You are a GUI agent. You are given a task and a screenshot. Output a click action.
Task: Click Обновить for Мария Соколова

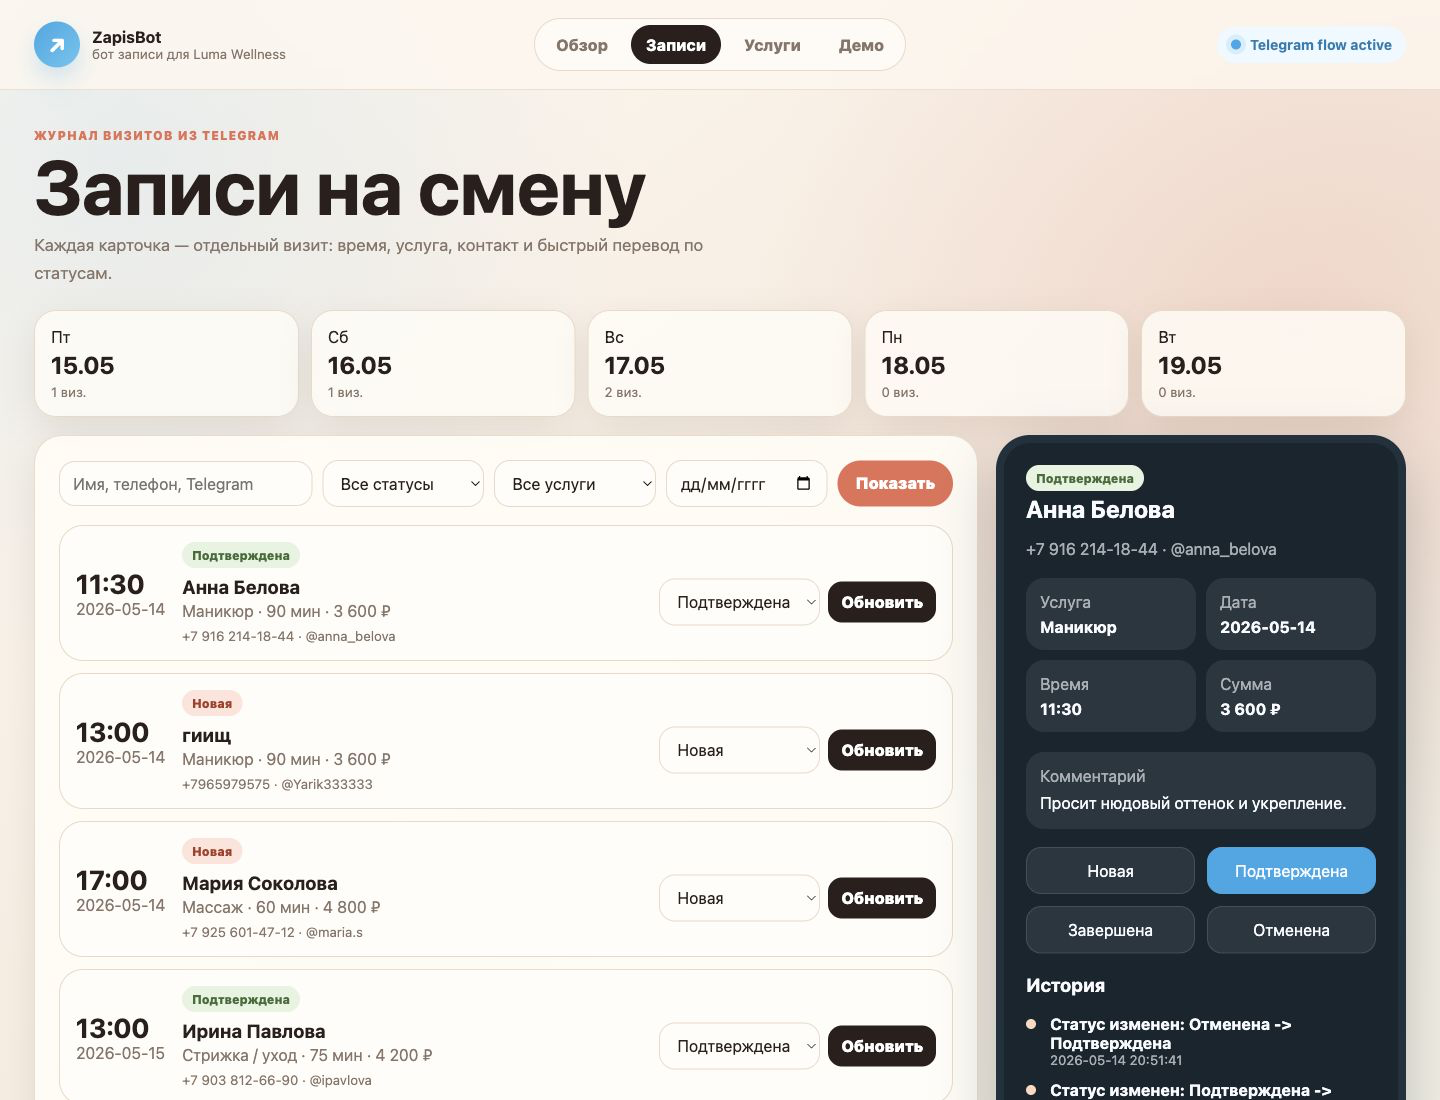[x=882, y=898]
